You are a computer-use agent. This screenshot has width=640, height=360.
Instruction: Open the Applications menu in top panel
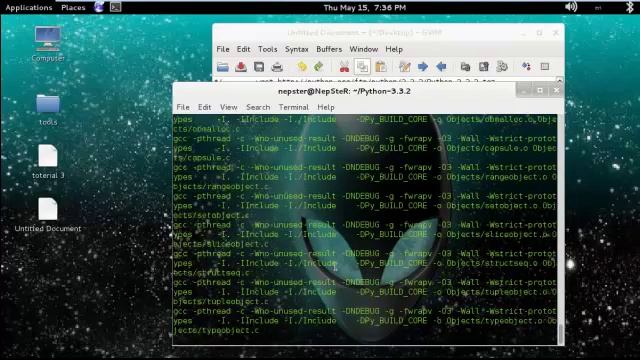coord(29,7)
